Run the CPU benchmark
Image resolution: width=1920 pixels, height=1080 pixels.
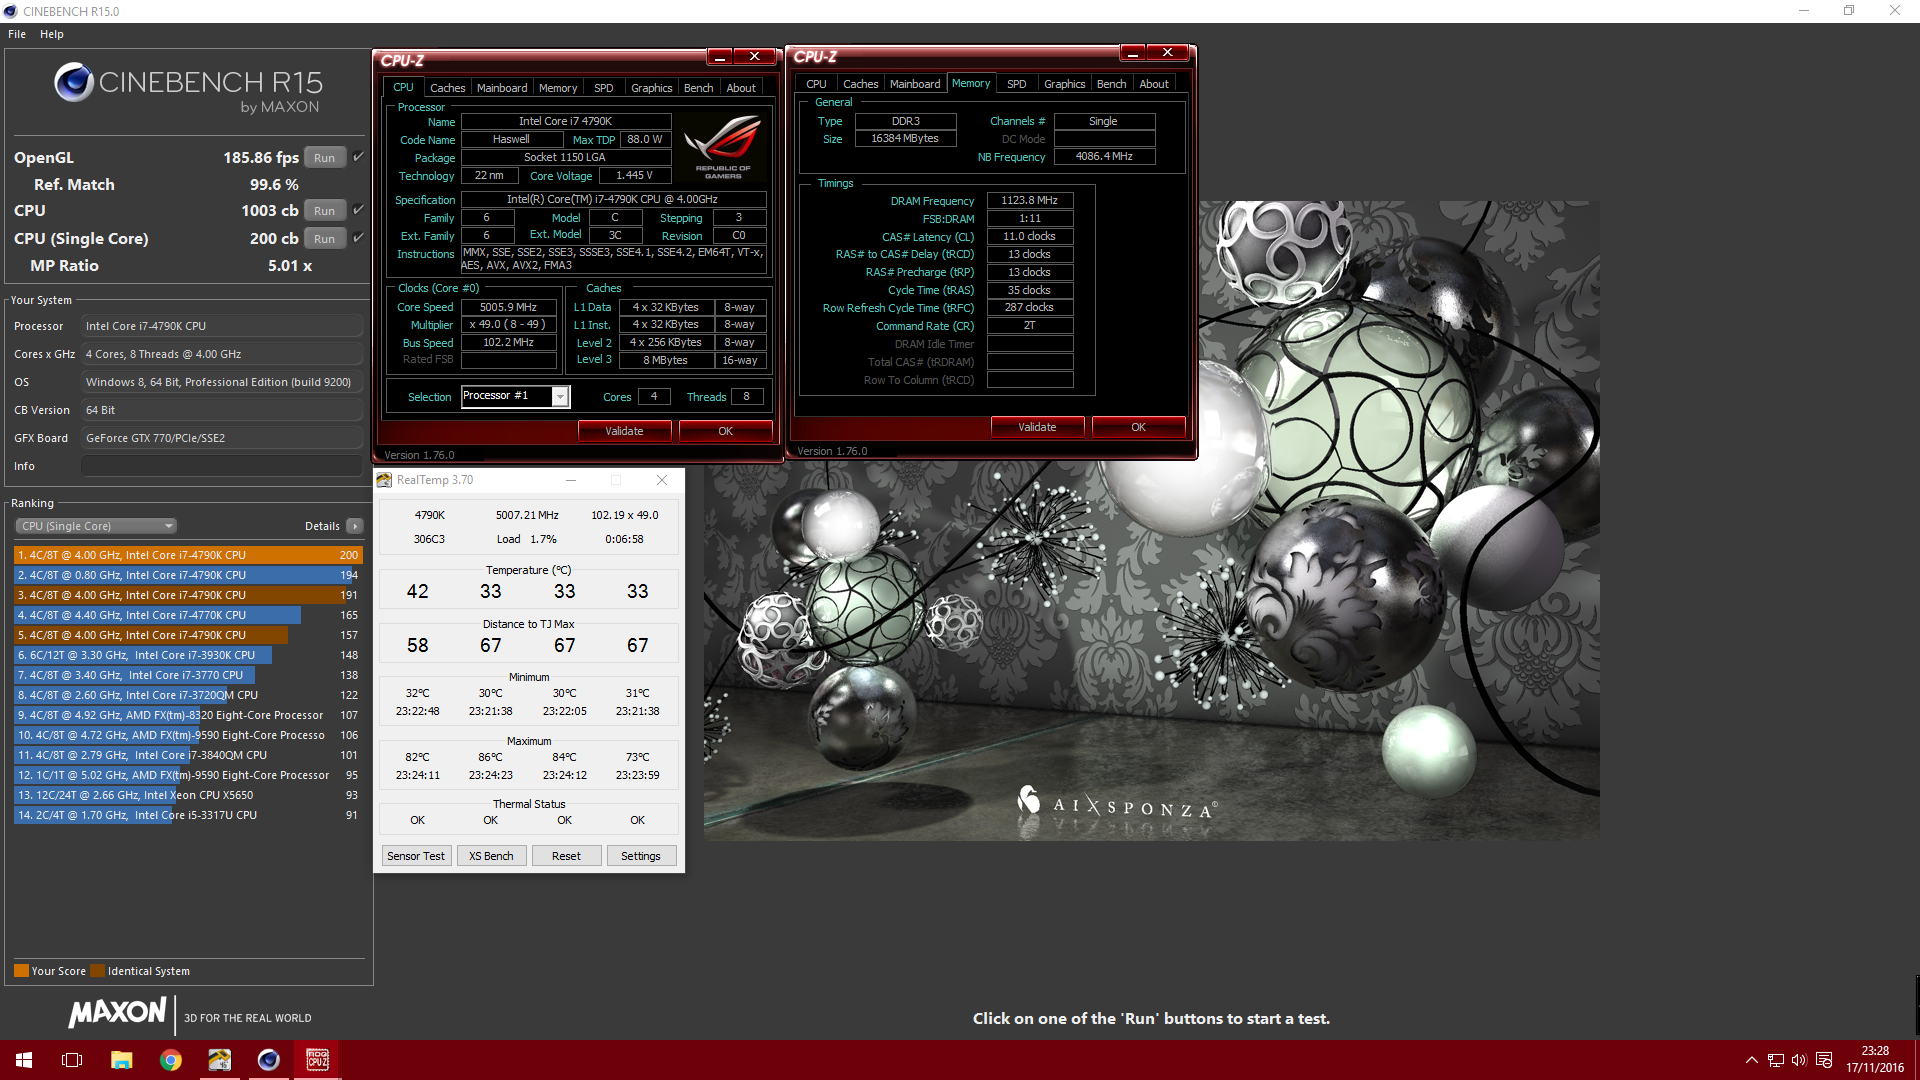pos(325,211)
